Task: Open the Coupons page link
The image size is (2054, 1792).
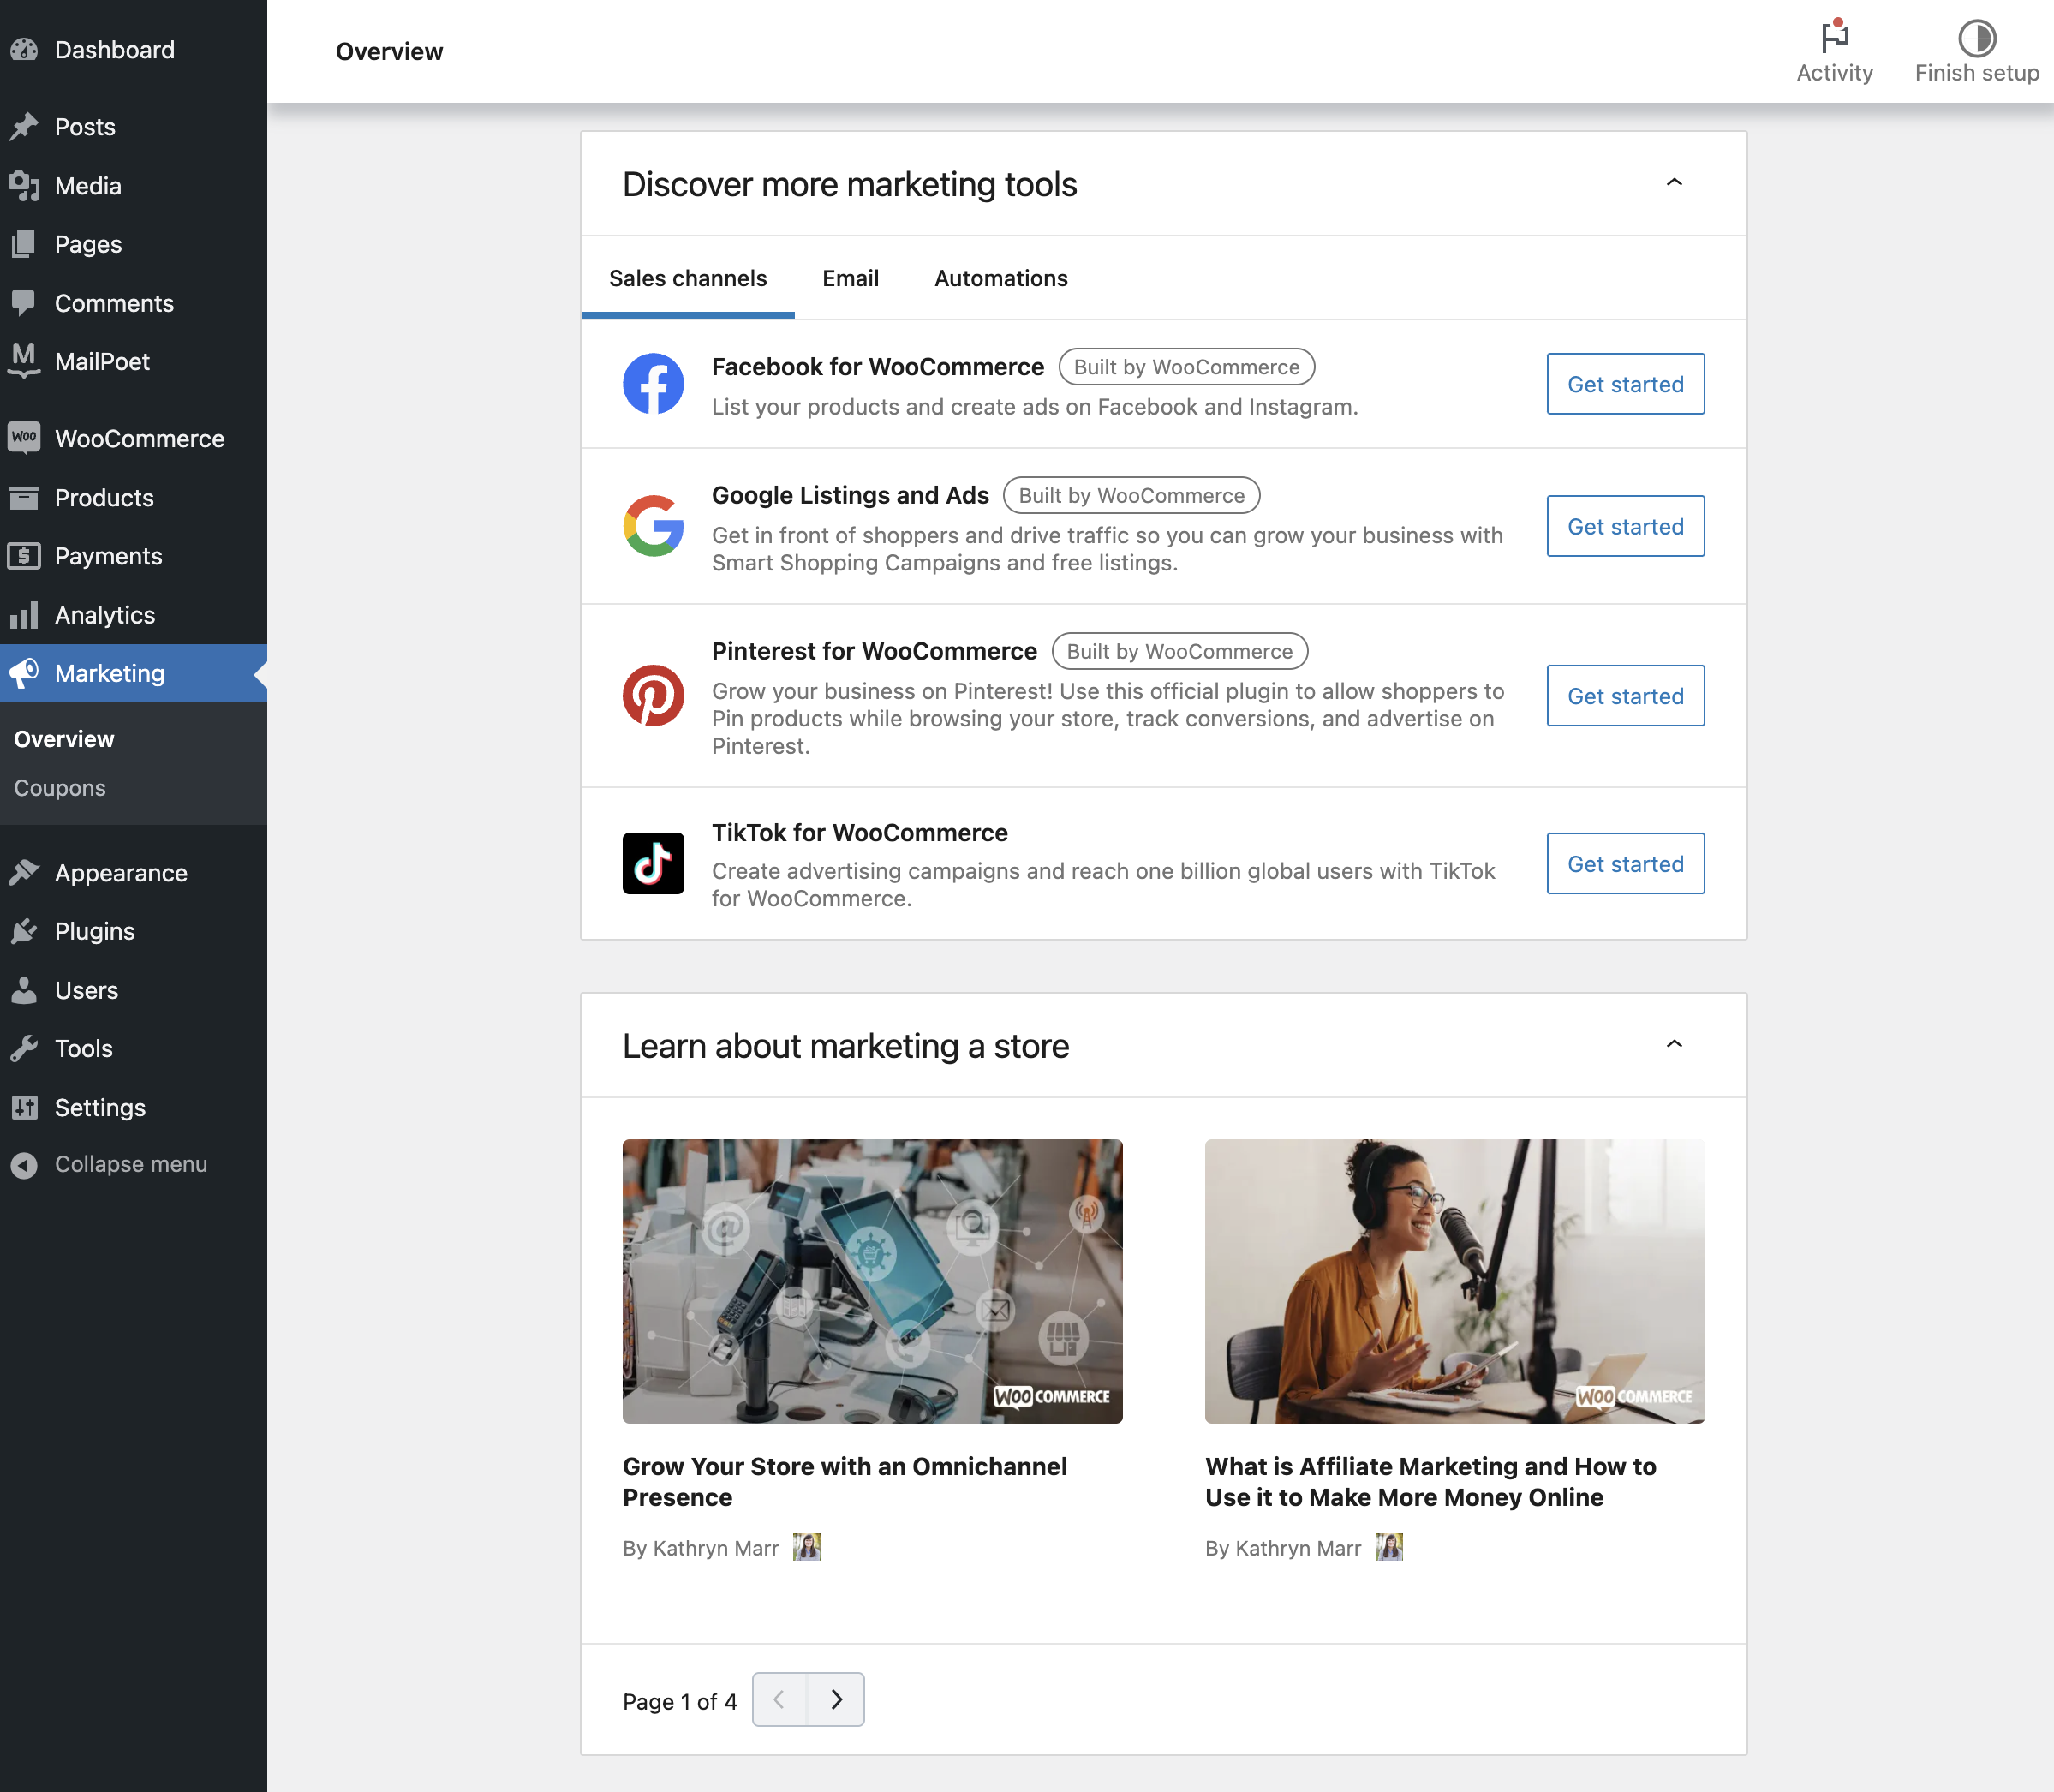Action: tap(59, 788)
